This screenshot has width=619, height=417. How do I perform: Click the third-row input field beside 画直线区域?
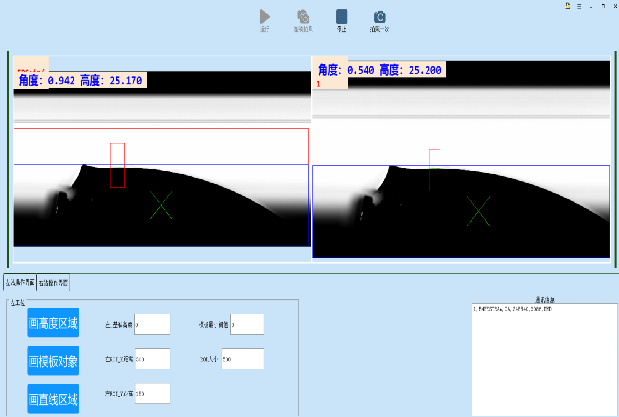tap(152, 394)
